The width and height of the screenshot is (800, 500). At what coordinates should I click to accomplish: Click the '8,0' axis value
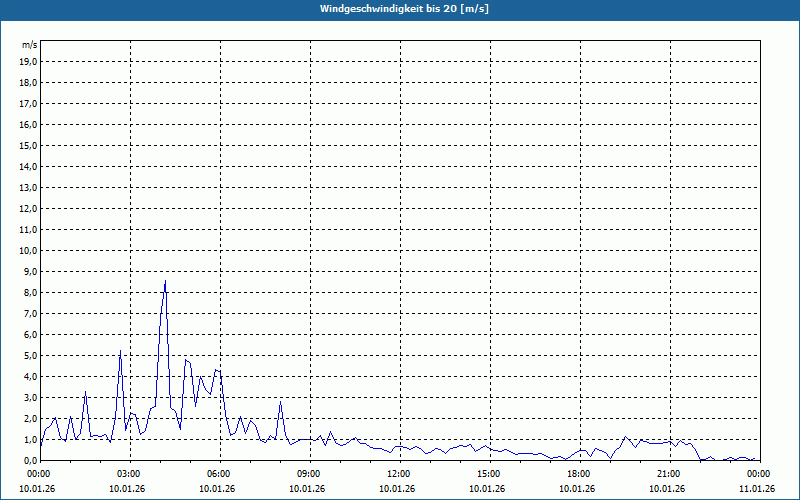click(x=30, y=292)
